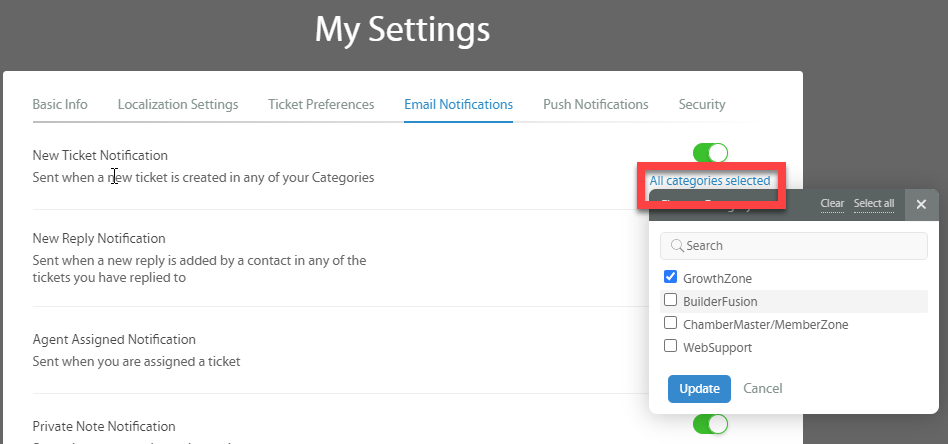The height and width of the screenshot is (444, 948).
Task: Click Cancel in the category popup
Action: coord(763,388)
